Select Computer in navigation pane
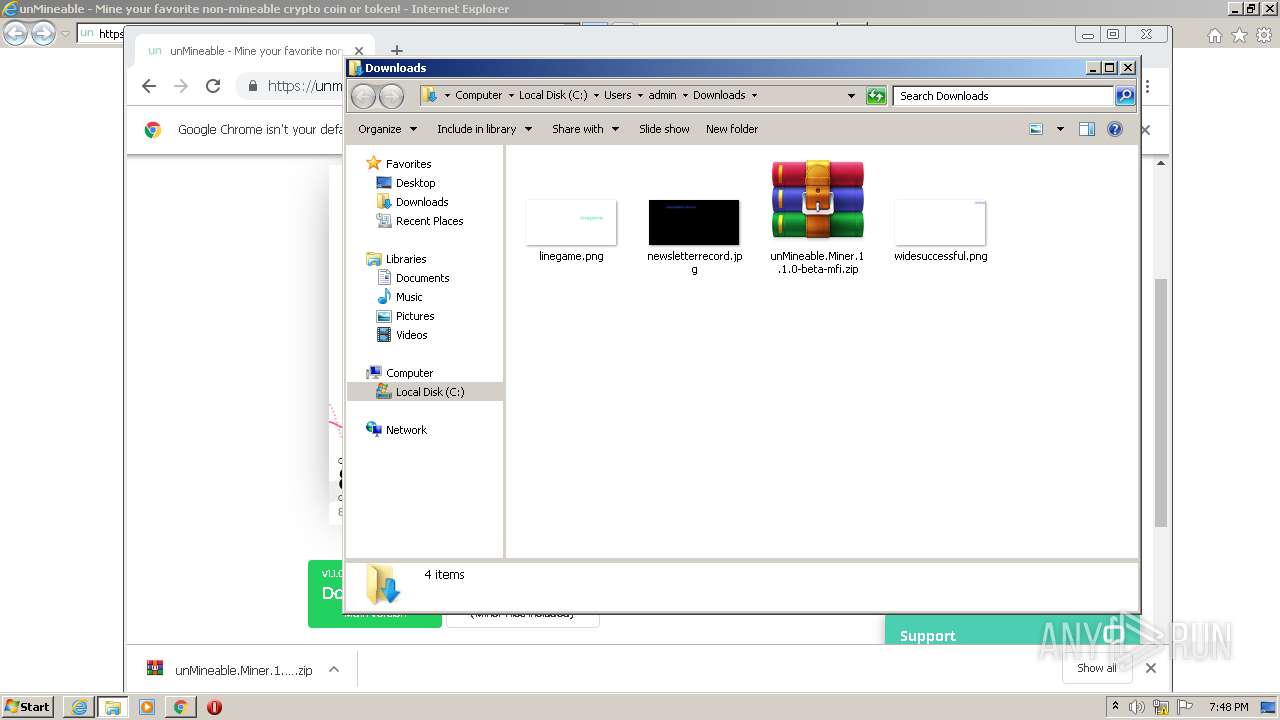Screen dimensions: 1280x720 (409, 373)
